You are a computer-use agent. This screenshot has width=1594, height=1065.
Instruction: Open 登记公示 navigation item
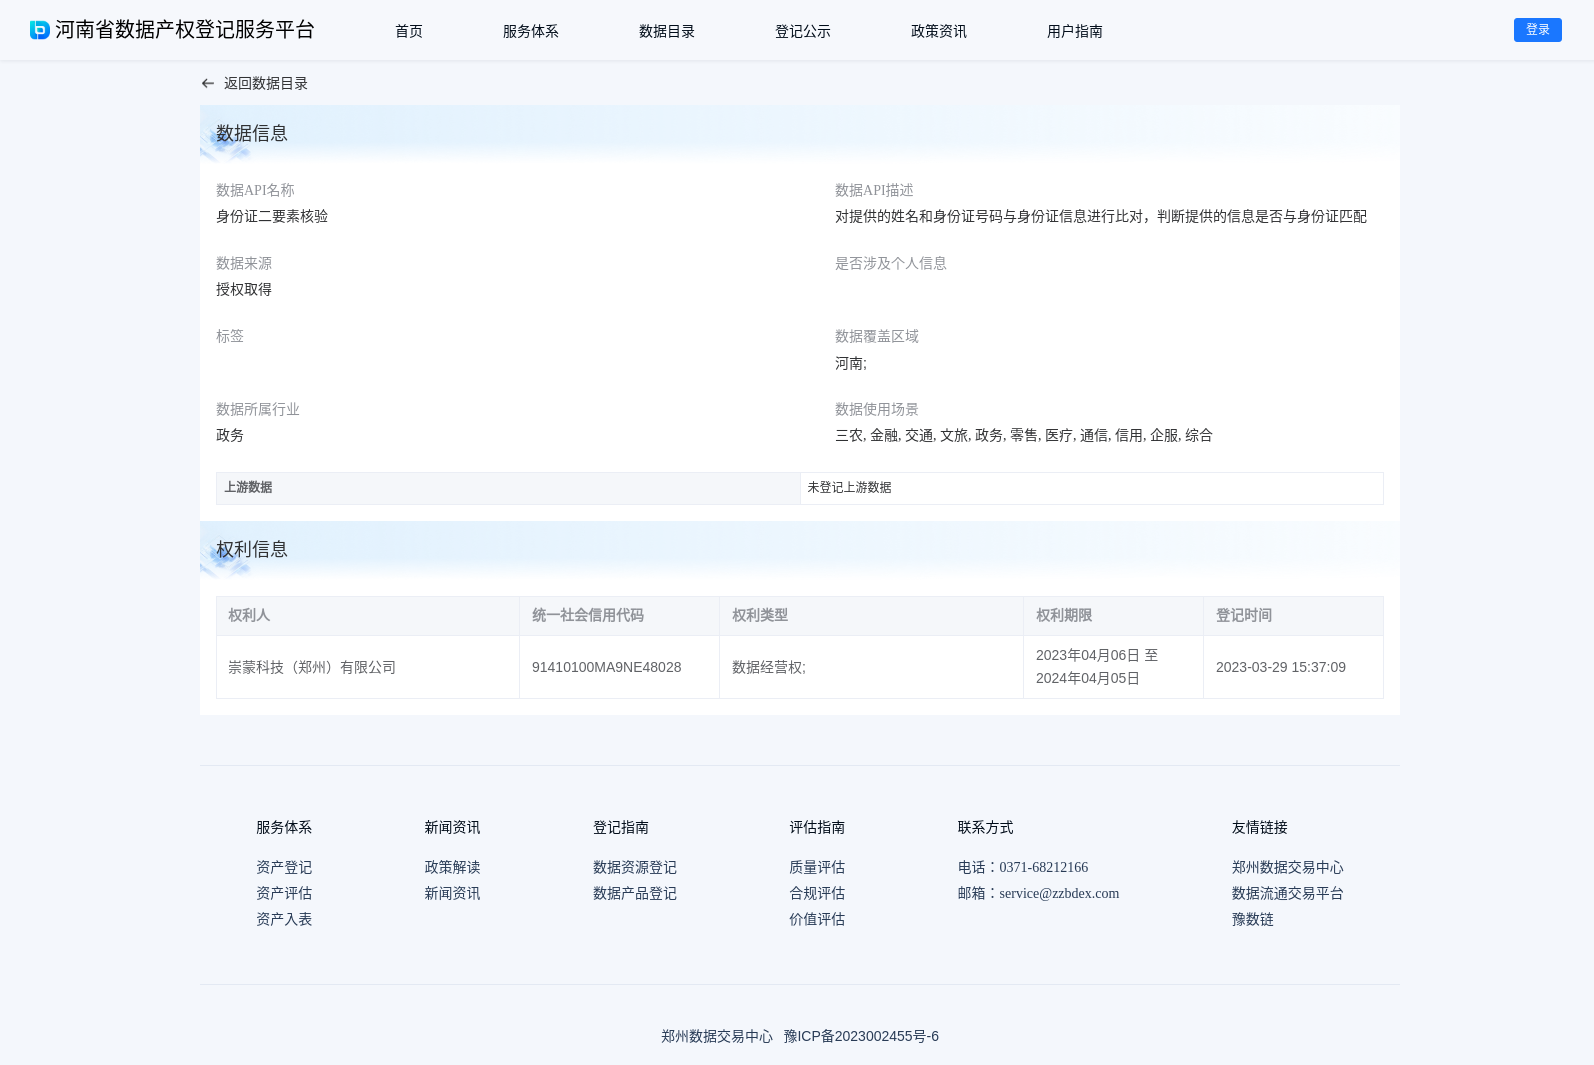tap(803, 31)
